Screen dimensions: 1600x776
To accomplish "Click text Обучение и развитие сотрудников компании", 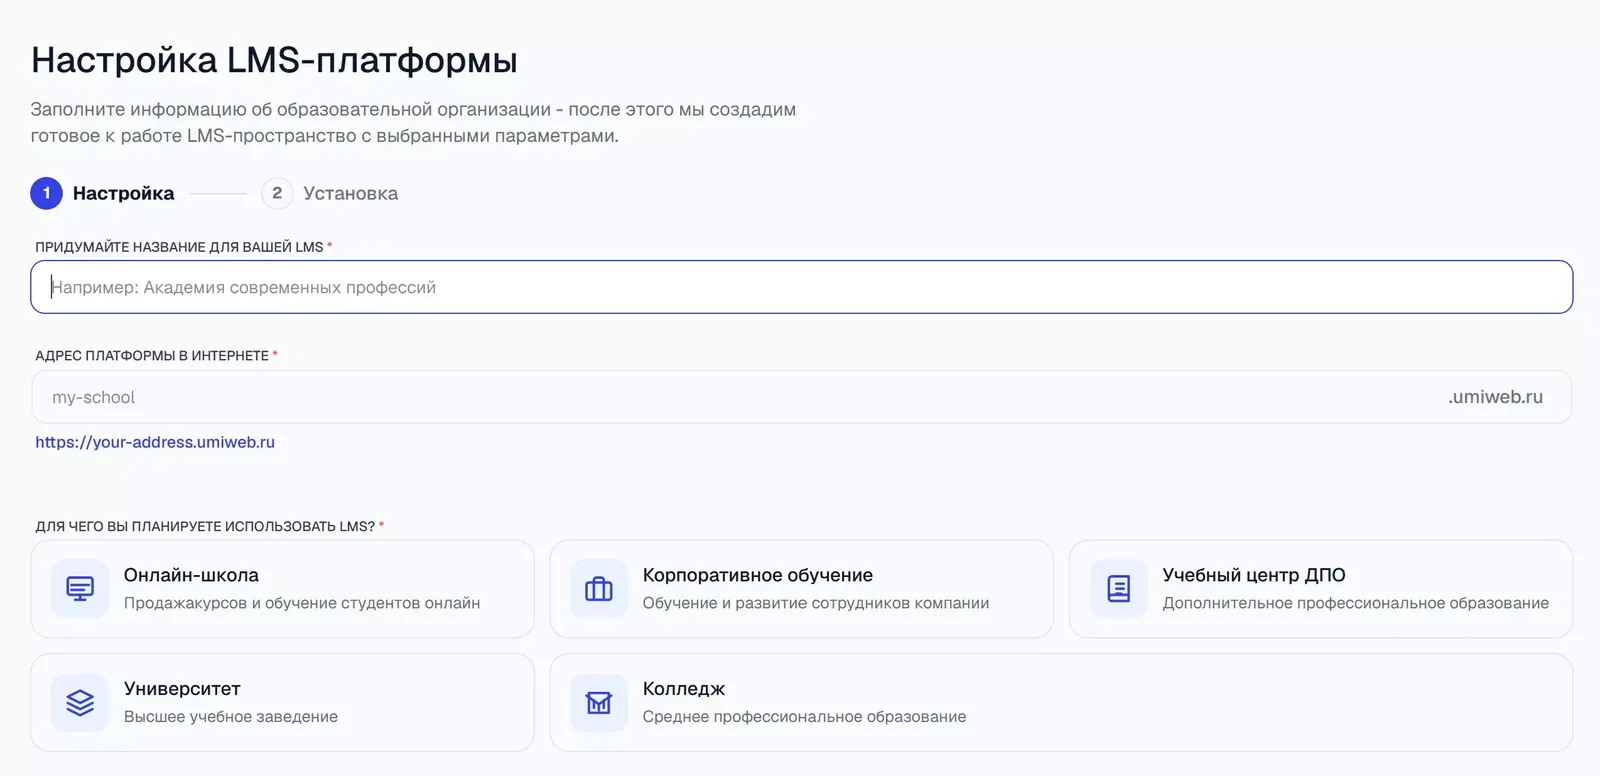I will coord(816,603).
